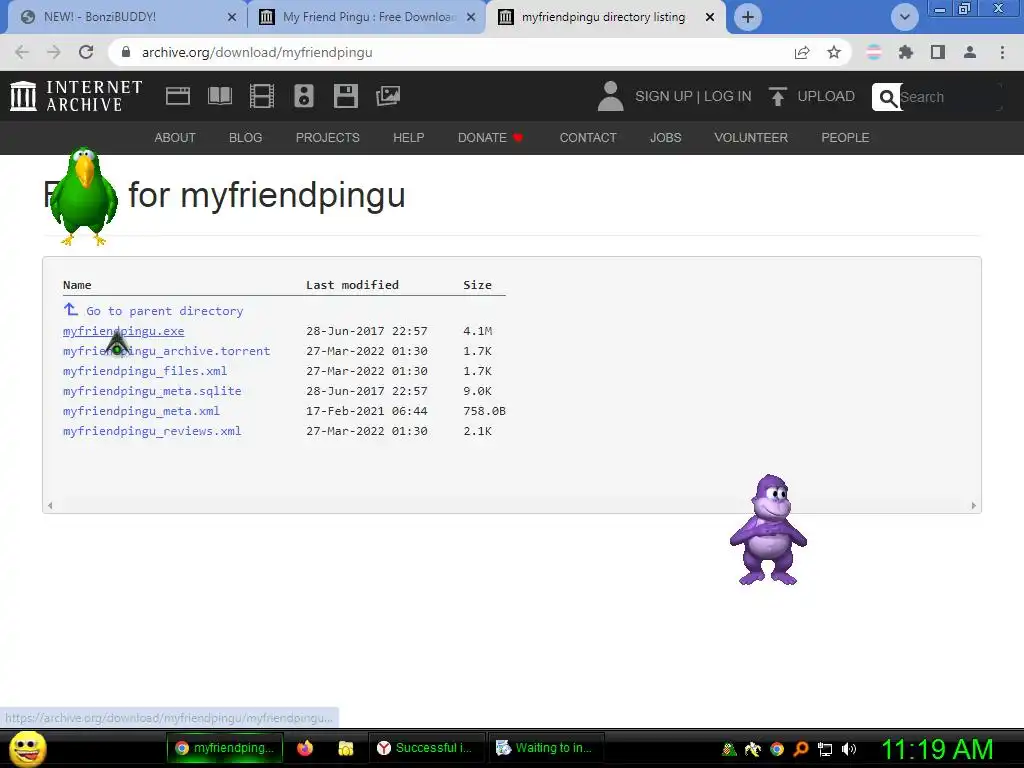1024x768 pixels.
Task: Click the browser back arrow
Action: click(22, 52)
